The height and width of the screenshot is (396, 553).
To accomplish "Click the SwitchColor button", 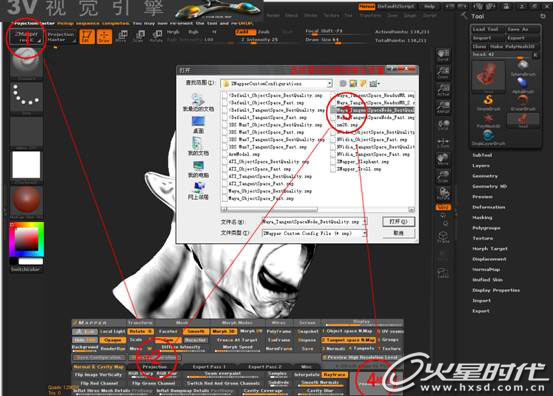I will [26, 269].
